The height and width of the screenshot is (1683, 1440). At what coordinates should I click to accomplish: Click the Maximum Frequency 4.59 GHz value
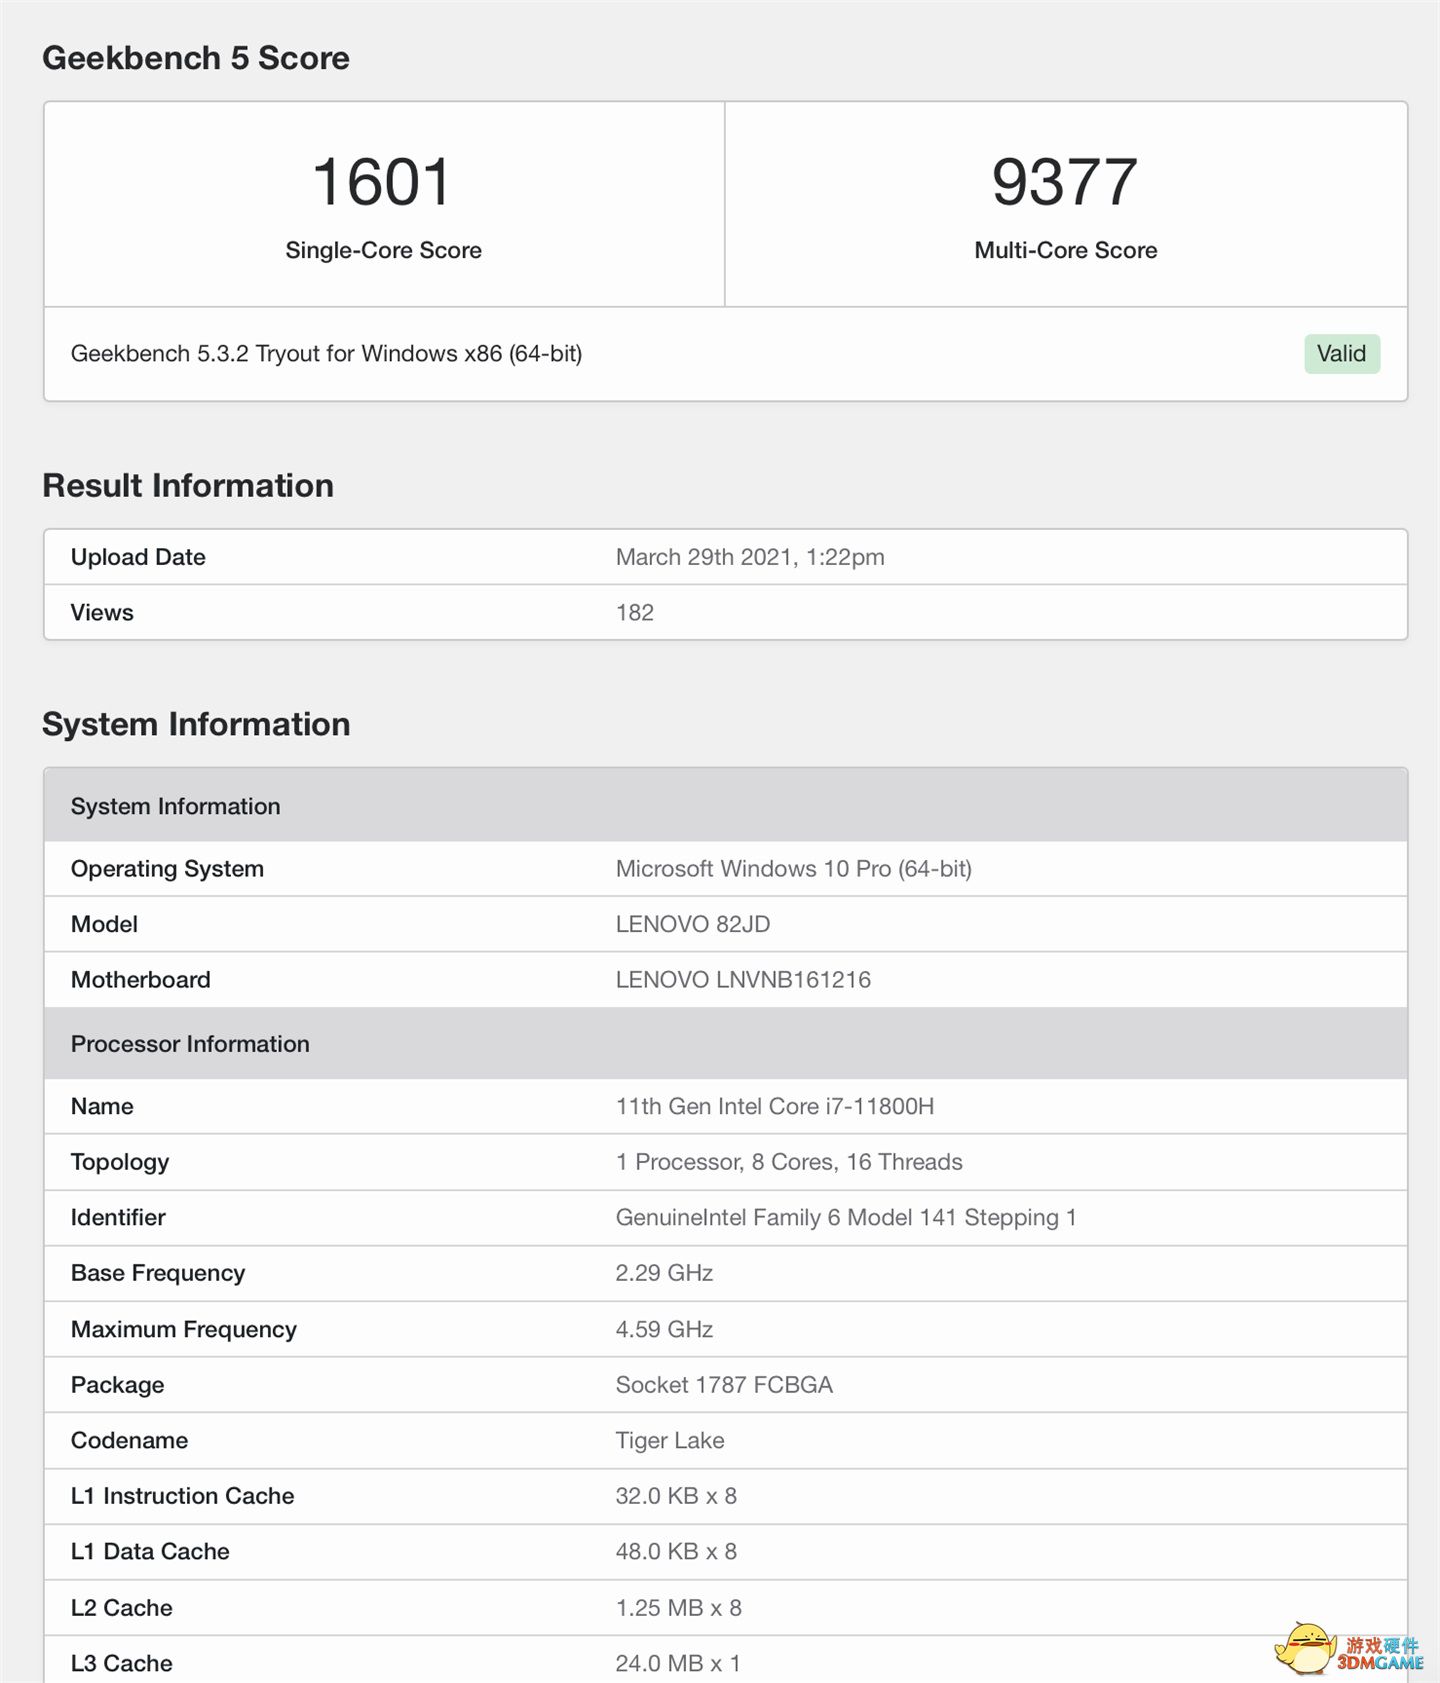point(664,1329)
